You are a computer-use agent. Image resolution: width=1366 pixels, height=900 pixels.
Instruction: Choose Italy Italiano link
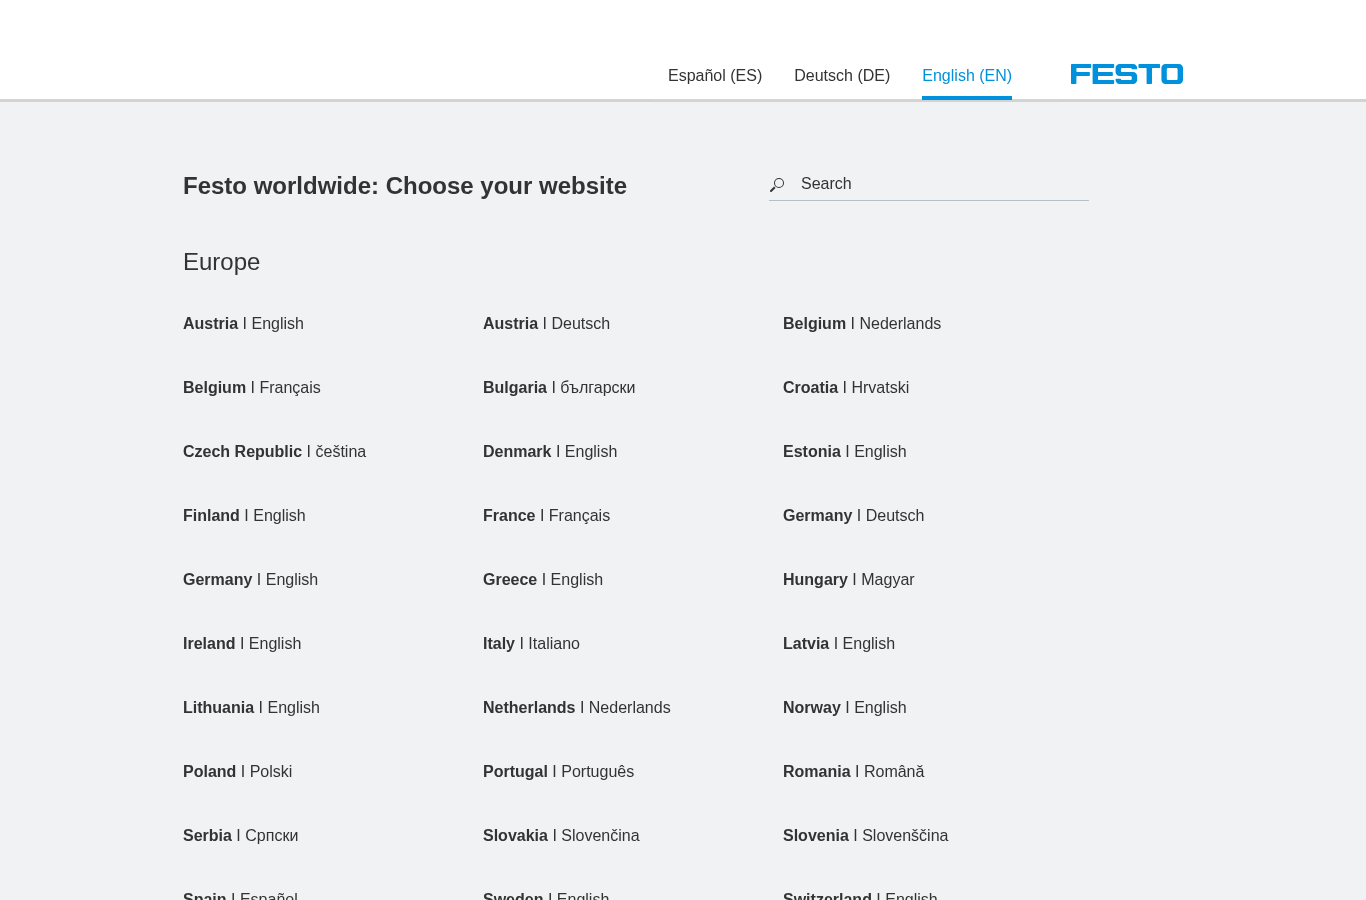531,644
